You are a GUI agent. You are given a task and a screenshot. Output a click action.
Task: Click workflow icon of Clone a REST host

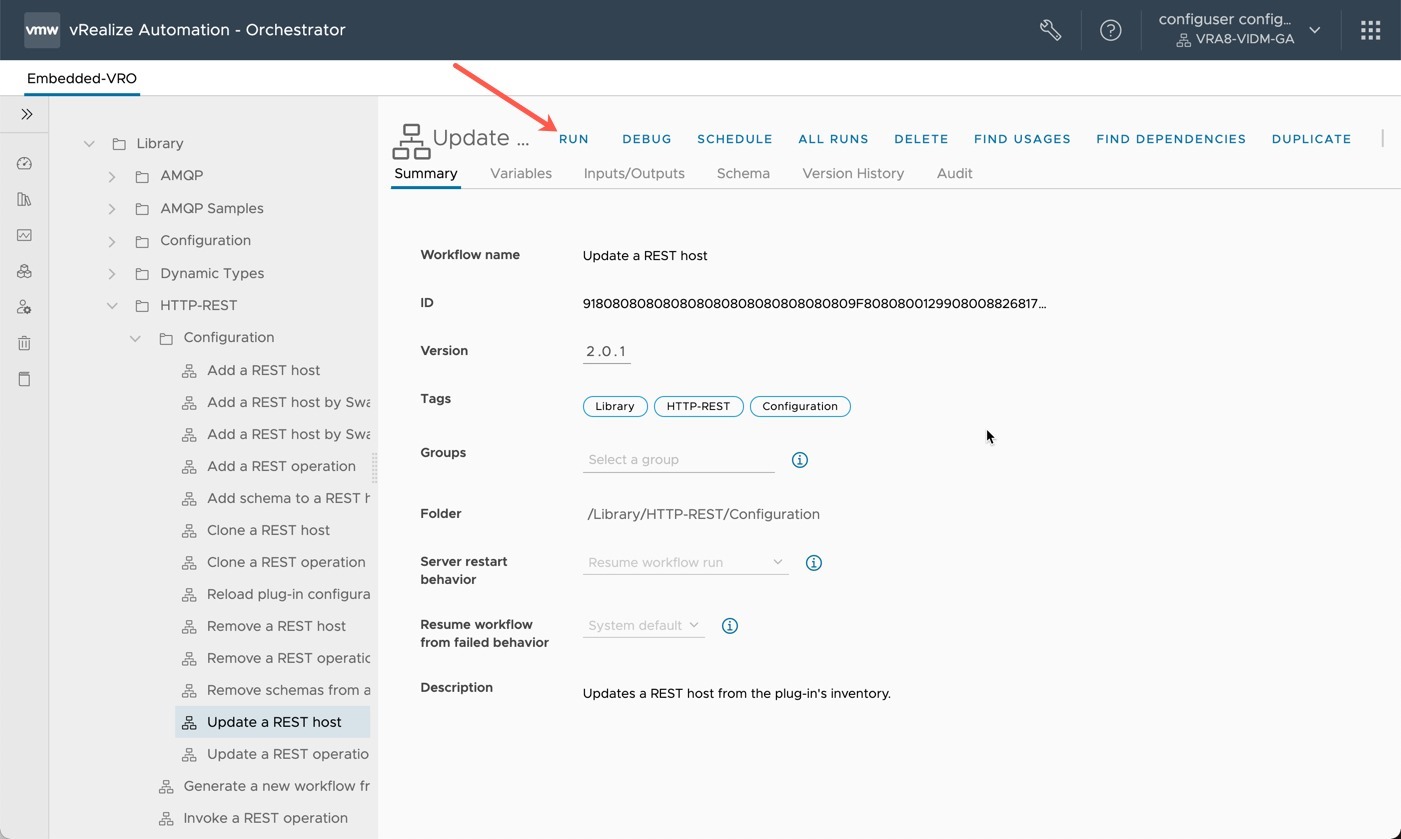click(189, 530)
